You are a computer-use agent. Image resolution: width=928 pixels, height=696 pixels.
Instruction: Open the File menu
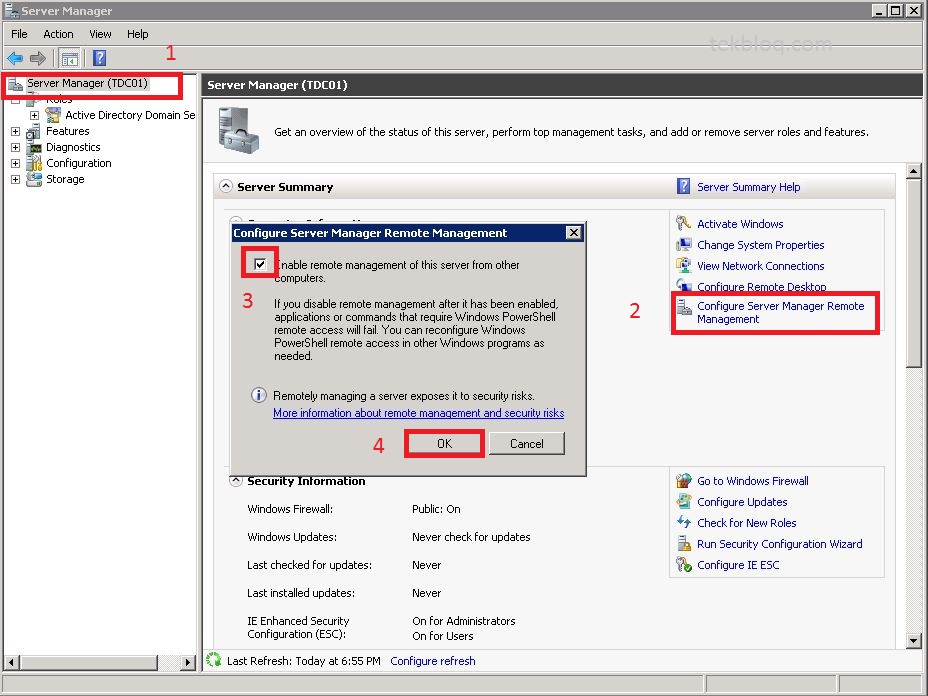coord(19,34)
